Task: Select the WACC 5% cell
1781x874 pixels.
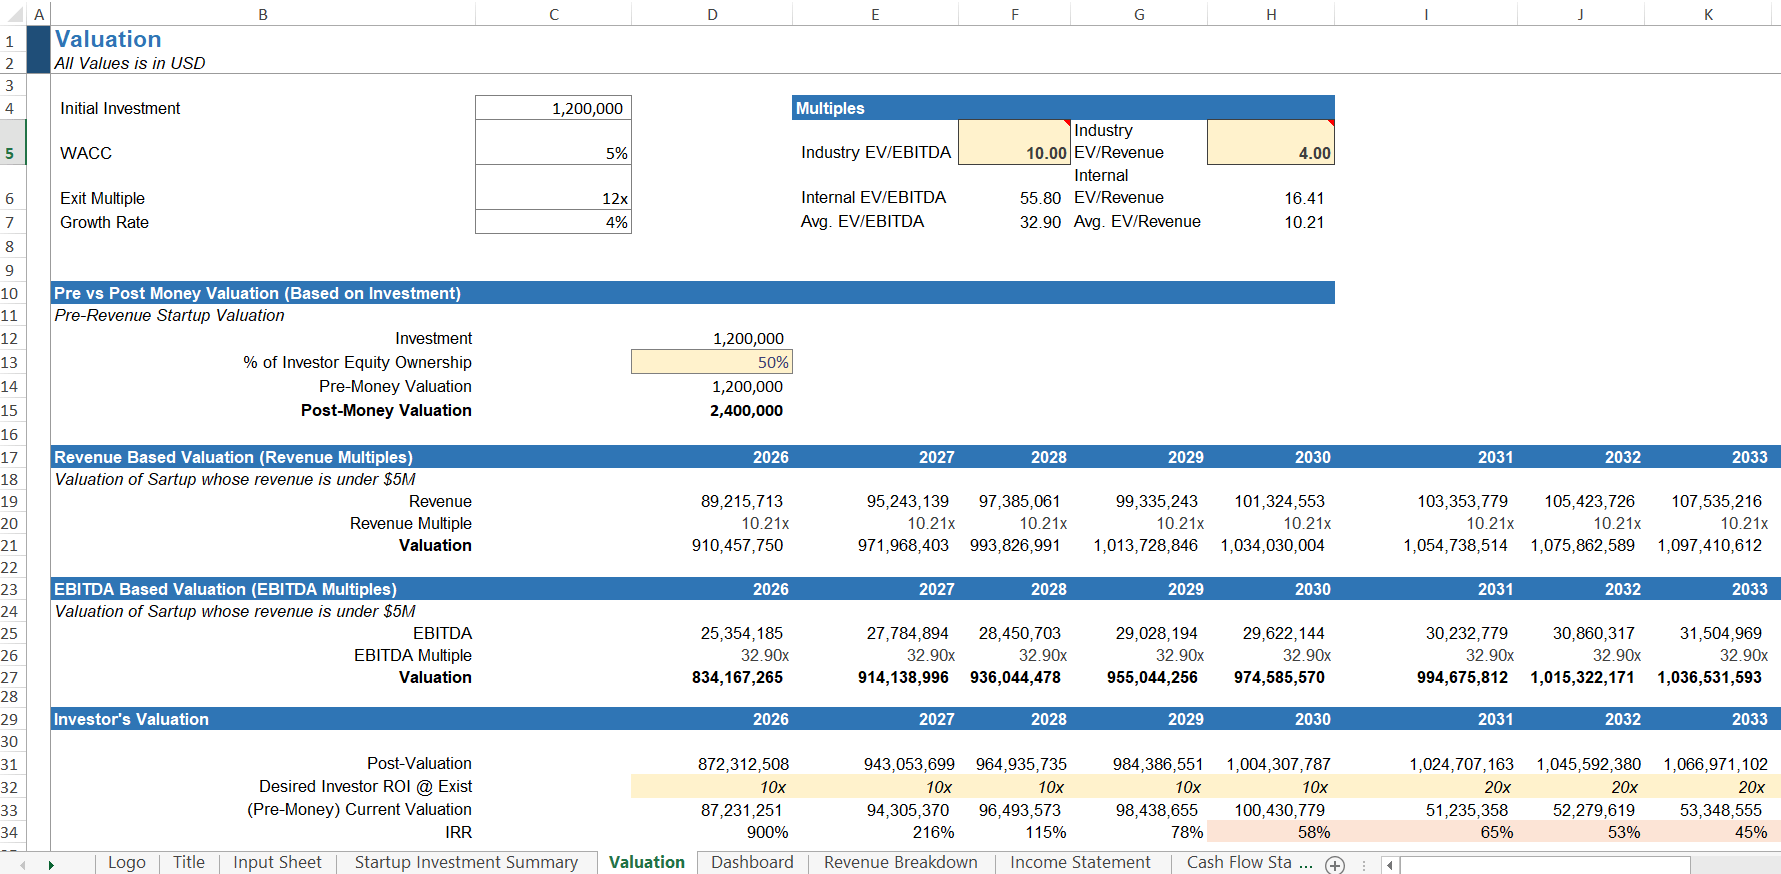Action: point(553,143)
